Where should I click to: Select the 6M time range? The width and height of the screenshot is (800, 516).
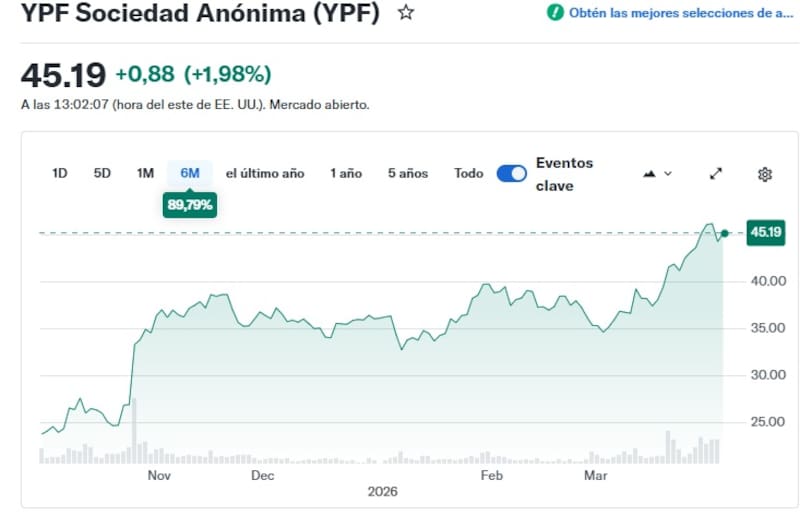point(190,173)
